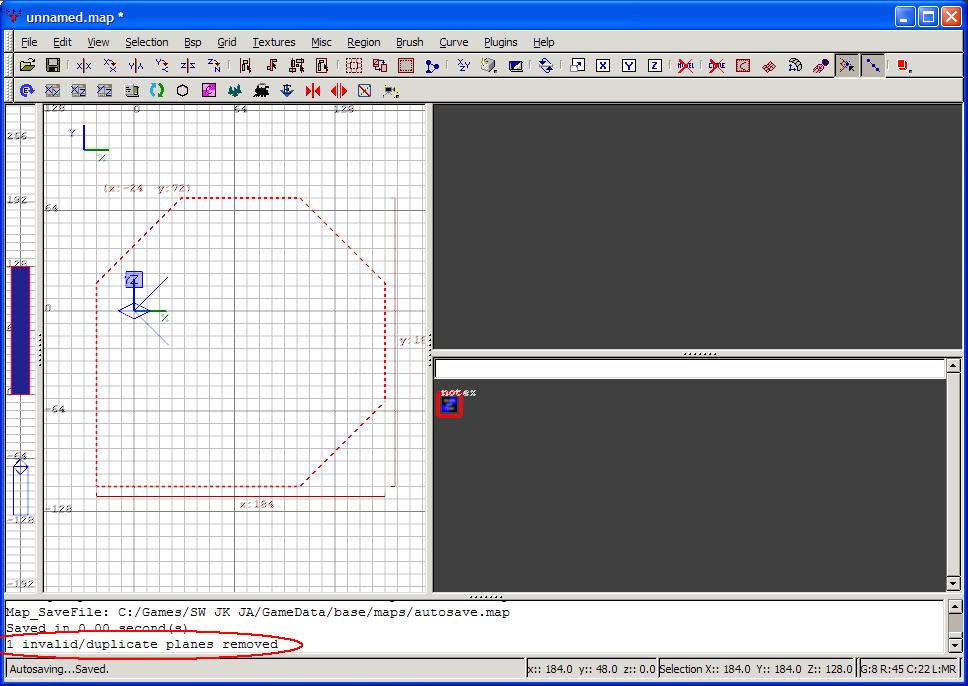Screen dimensions: 968x686
Task: Click the texture browser scrollbar down arrow
Action: (x=953, y=583)
